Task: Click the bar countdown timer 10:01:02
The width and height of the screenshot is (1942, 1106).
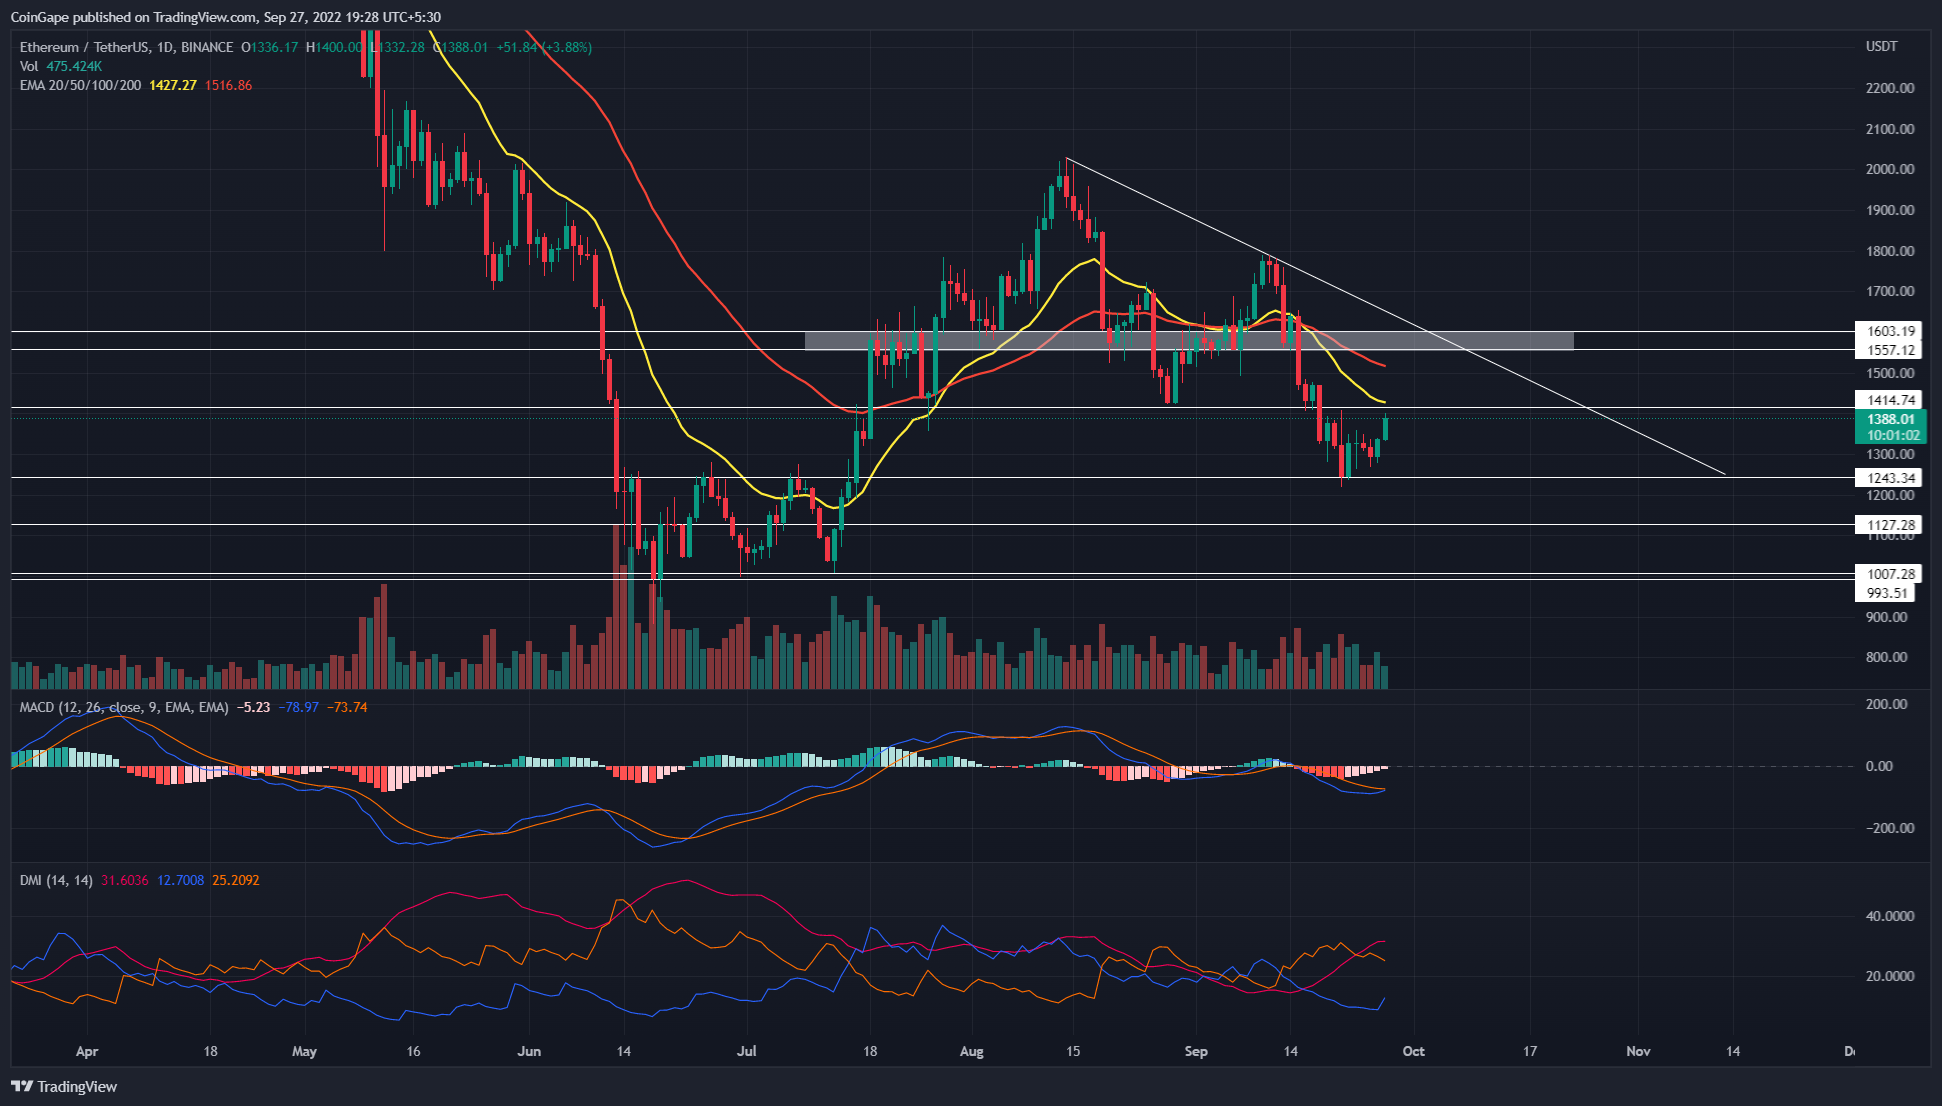Action: (1890, 435)
